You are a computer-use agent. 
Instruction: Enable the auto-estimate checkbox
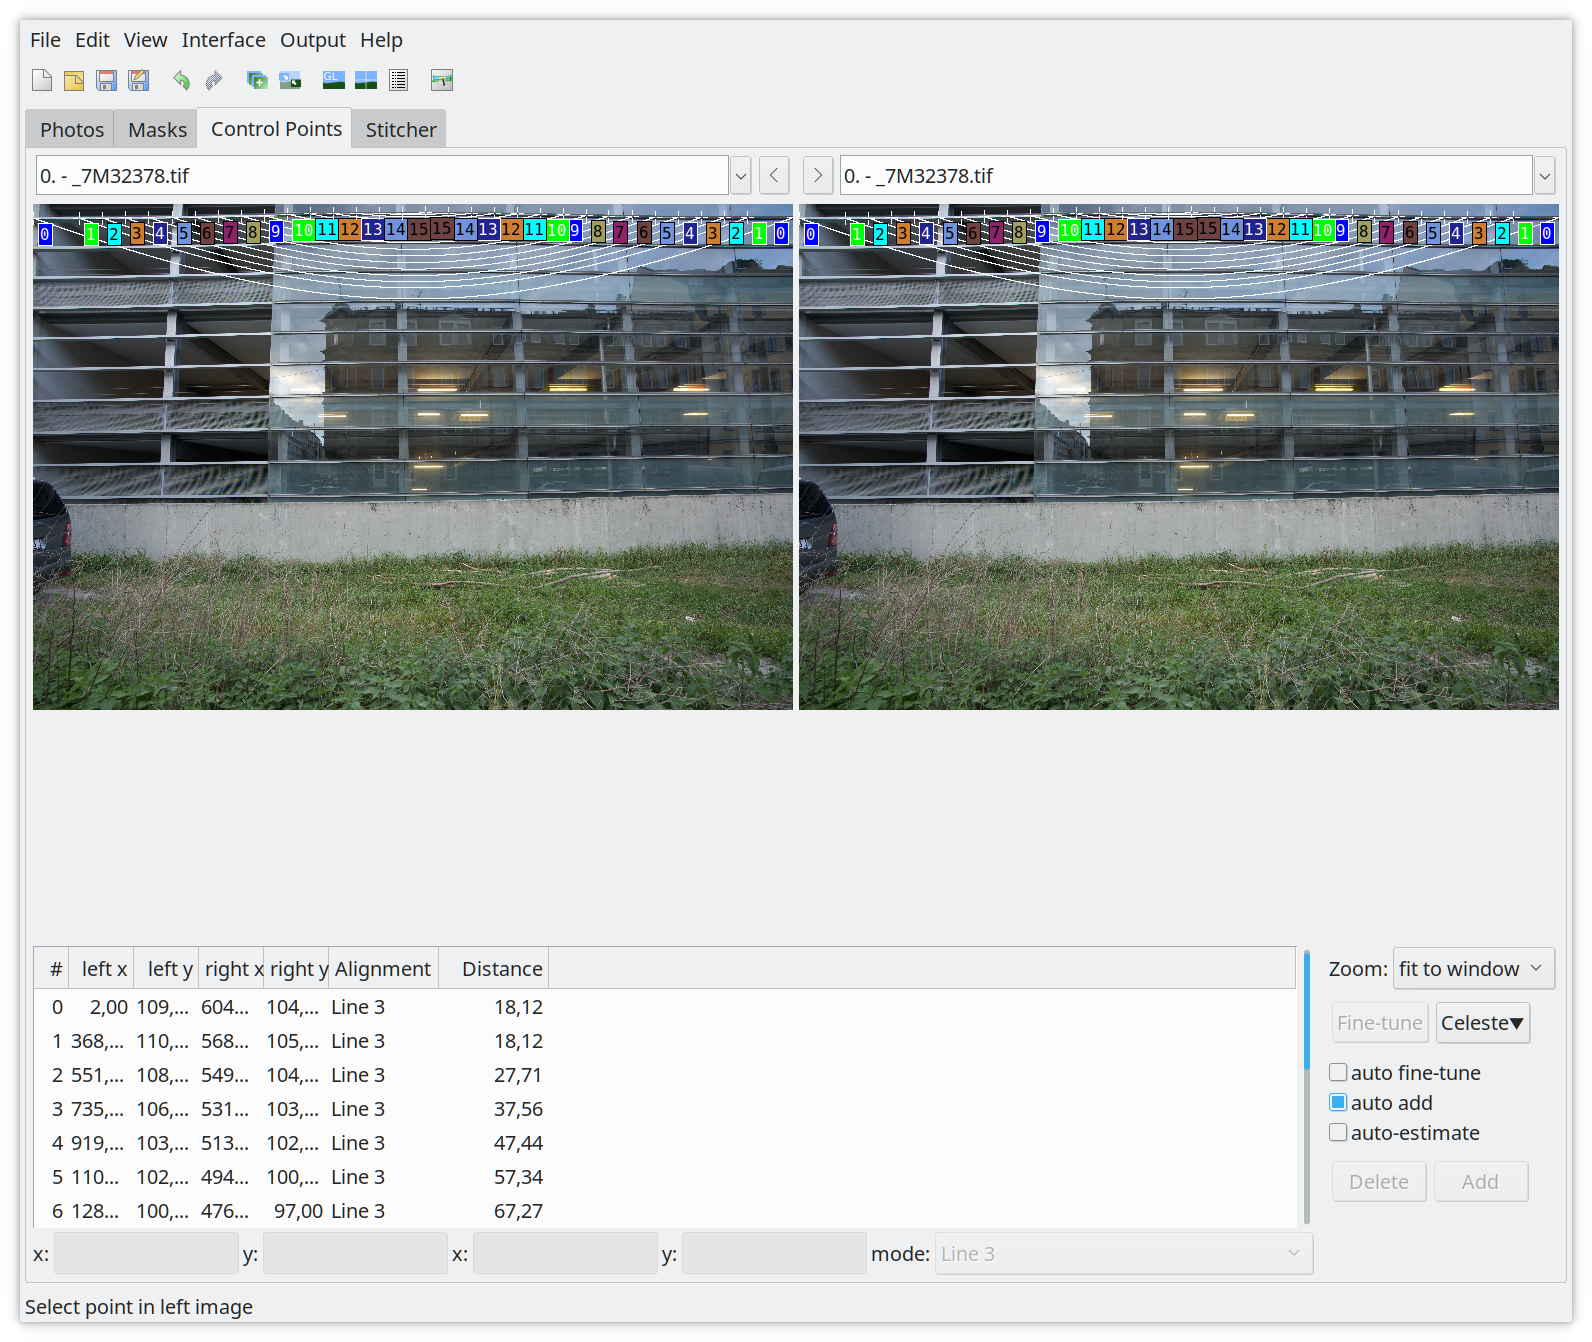[1338, 1132]
